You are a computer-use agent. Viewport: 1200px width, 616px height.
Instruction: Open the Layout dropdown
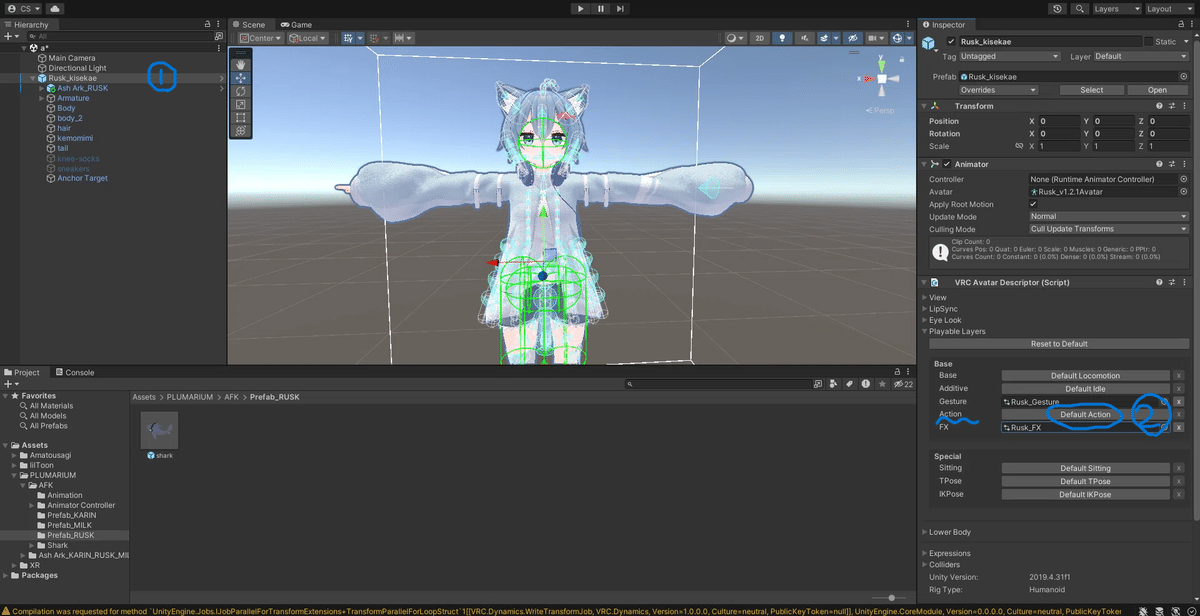(x=1168, y=8)
